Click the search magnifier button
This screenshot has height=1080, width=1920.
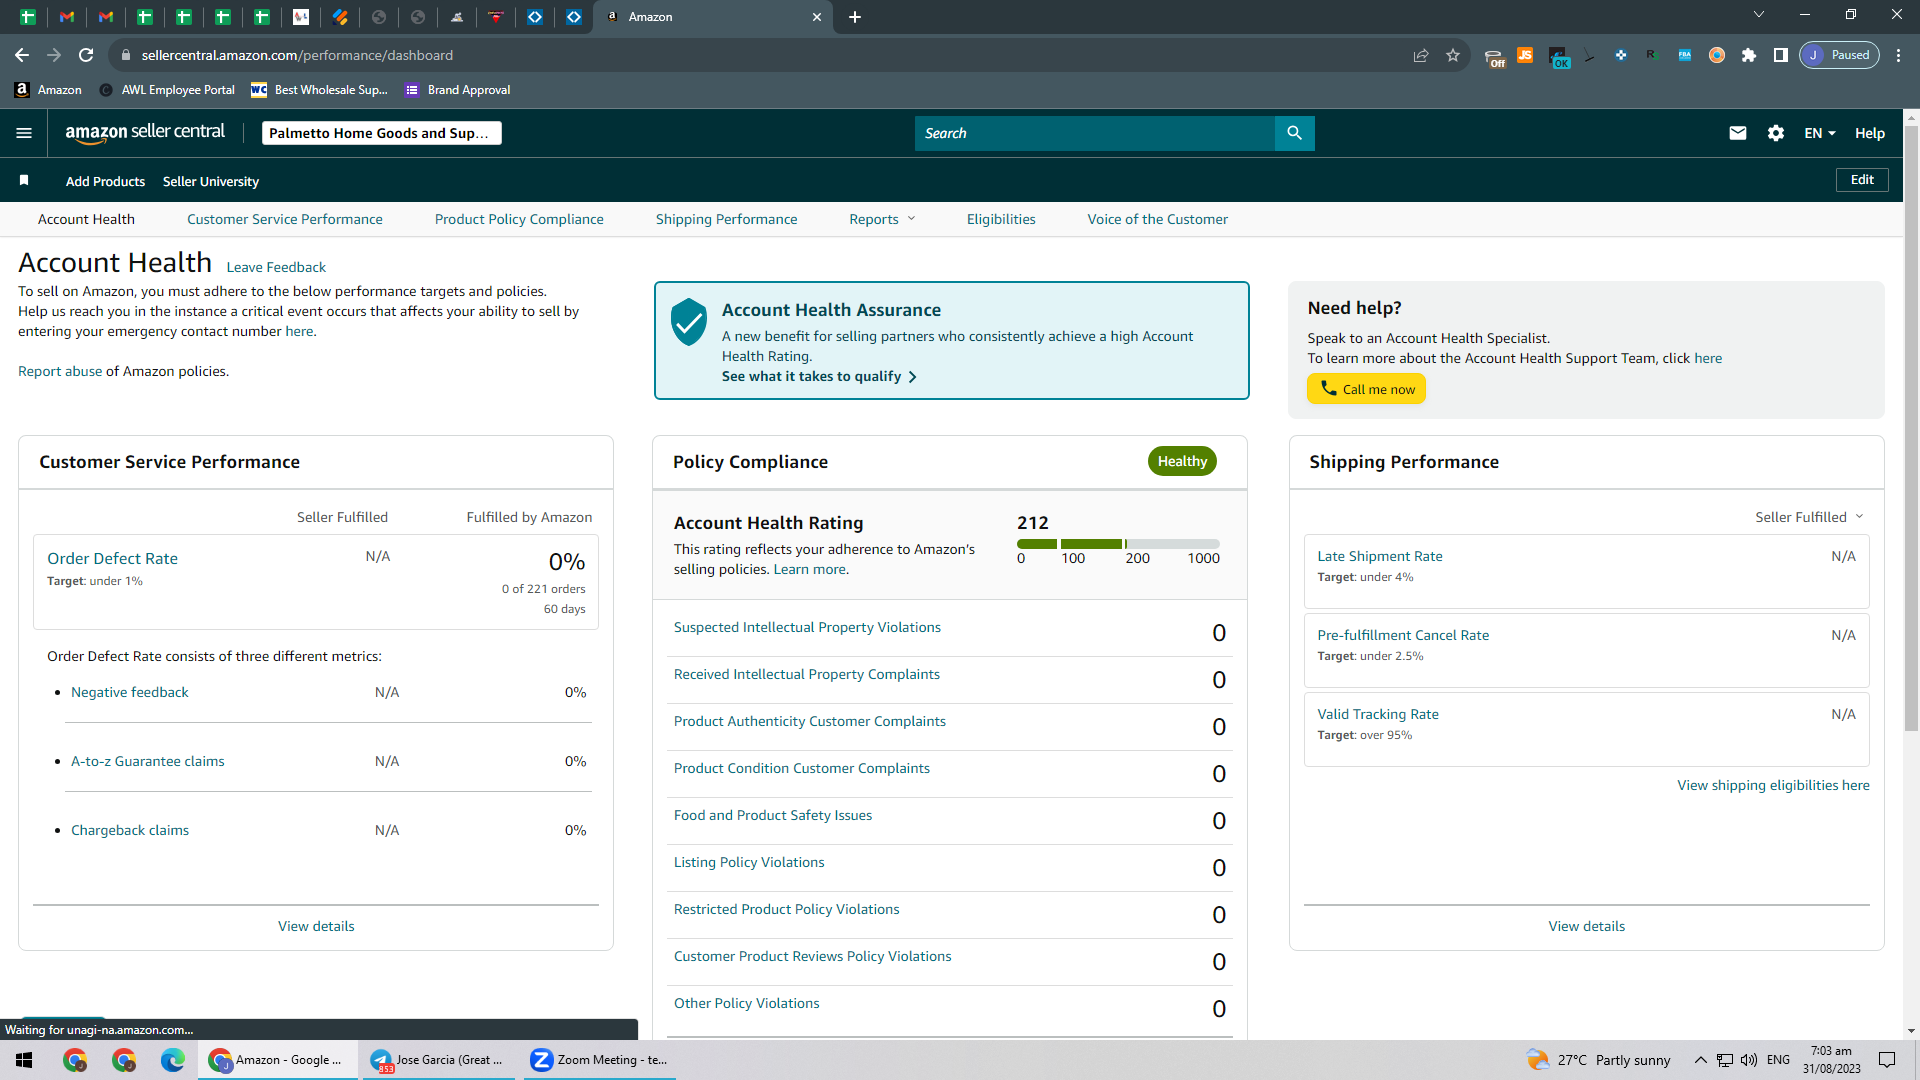(x=1294, y=133)
